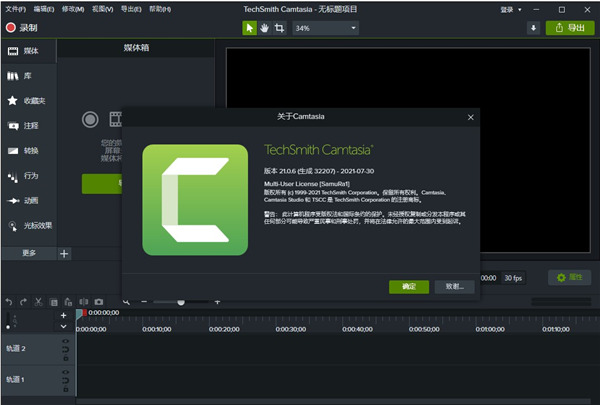
Task: Select the pan hand tool
Action: (x=264, y=28)
